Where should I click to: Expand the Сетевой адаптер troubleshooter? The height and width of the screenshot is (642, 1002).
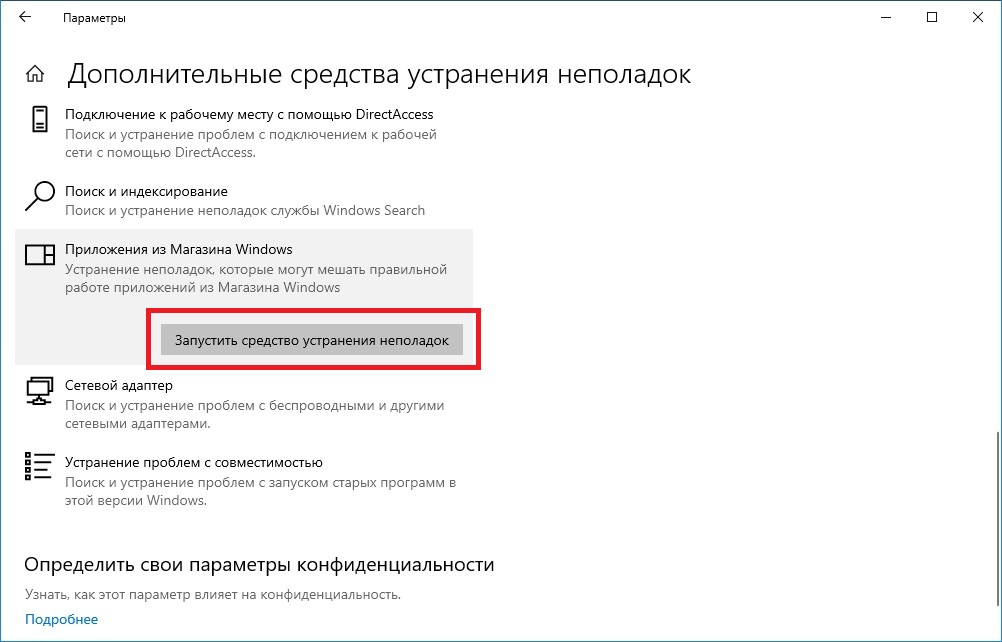pos(119,385)
